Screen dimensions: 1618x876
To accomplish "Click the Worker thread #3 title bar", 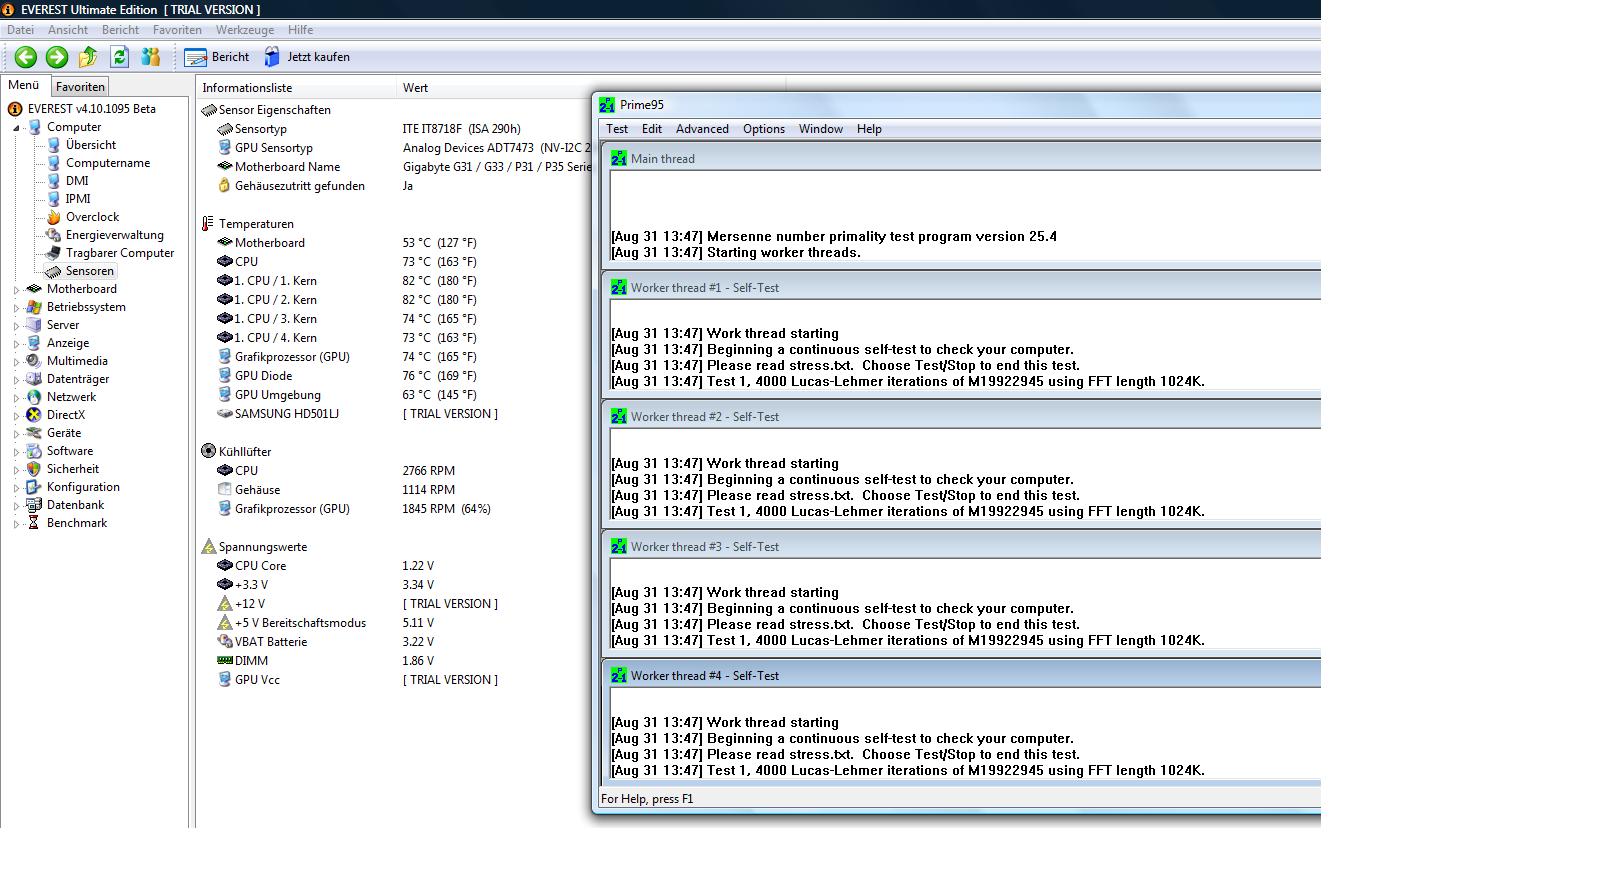I will click(x=964, y=547).
